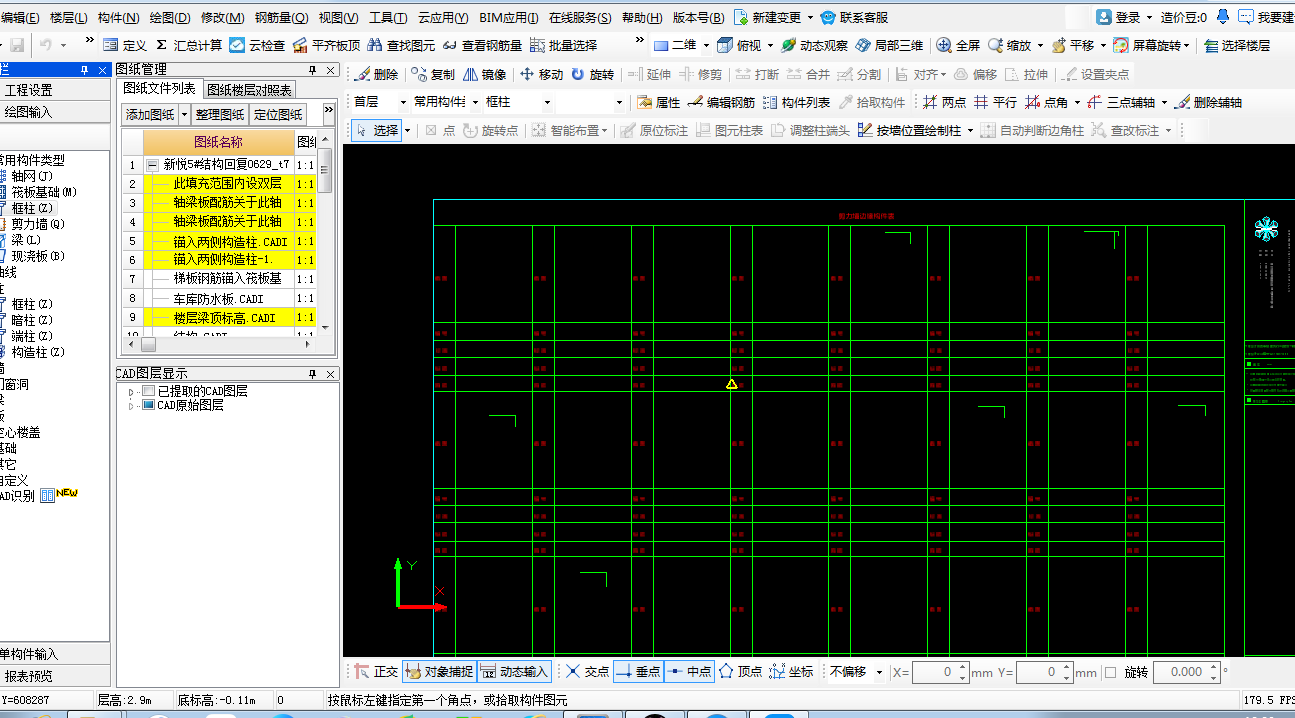The image size is (1295, 718).
Task: Open 编辑钢筋 edit rebar
Action: click(723, 102)
